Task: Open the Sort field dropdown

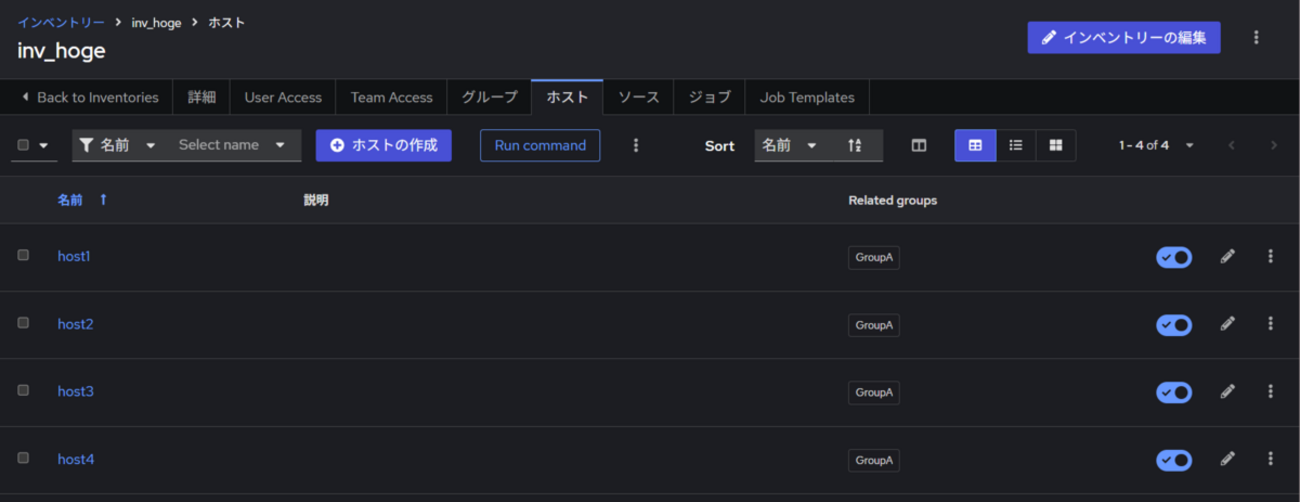Action: click(789, 145)
